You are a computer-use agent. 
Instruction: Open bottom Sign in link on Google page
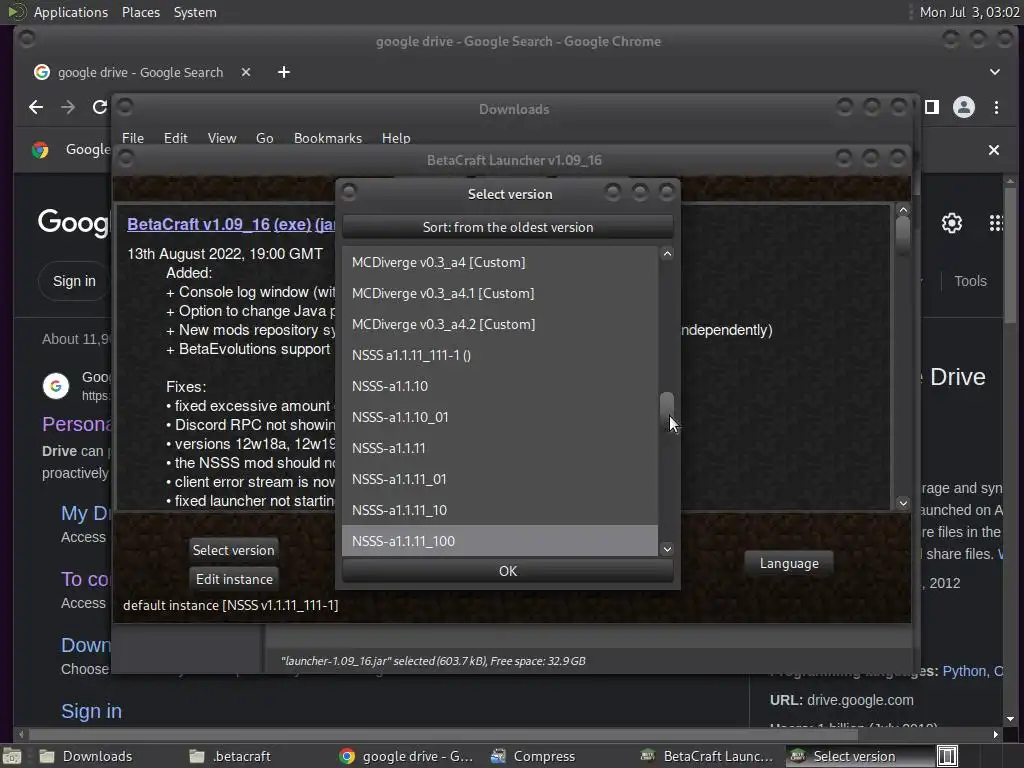[91, 711]
